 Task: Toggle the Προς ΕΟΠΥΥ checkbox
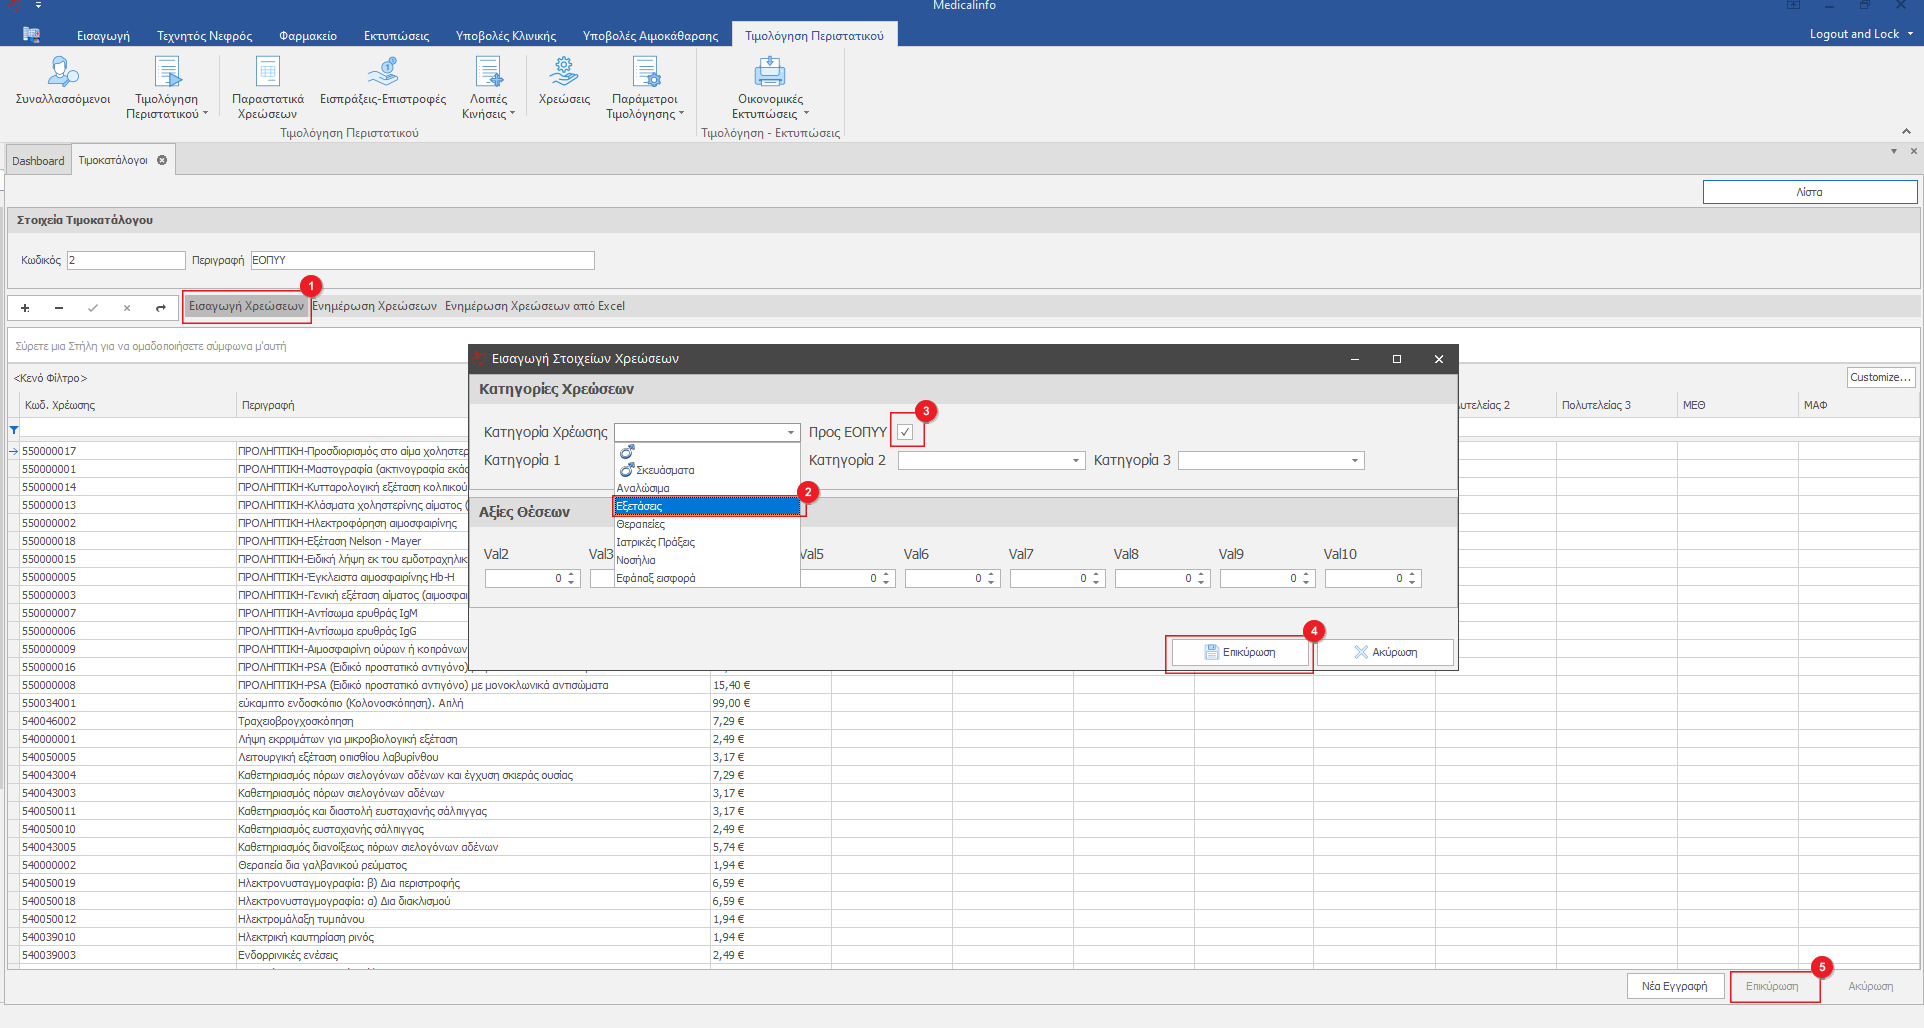click(905, 432)
